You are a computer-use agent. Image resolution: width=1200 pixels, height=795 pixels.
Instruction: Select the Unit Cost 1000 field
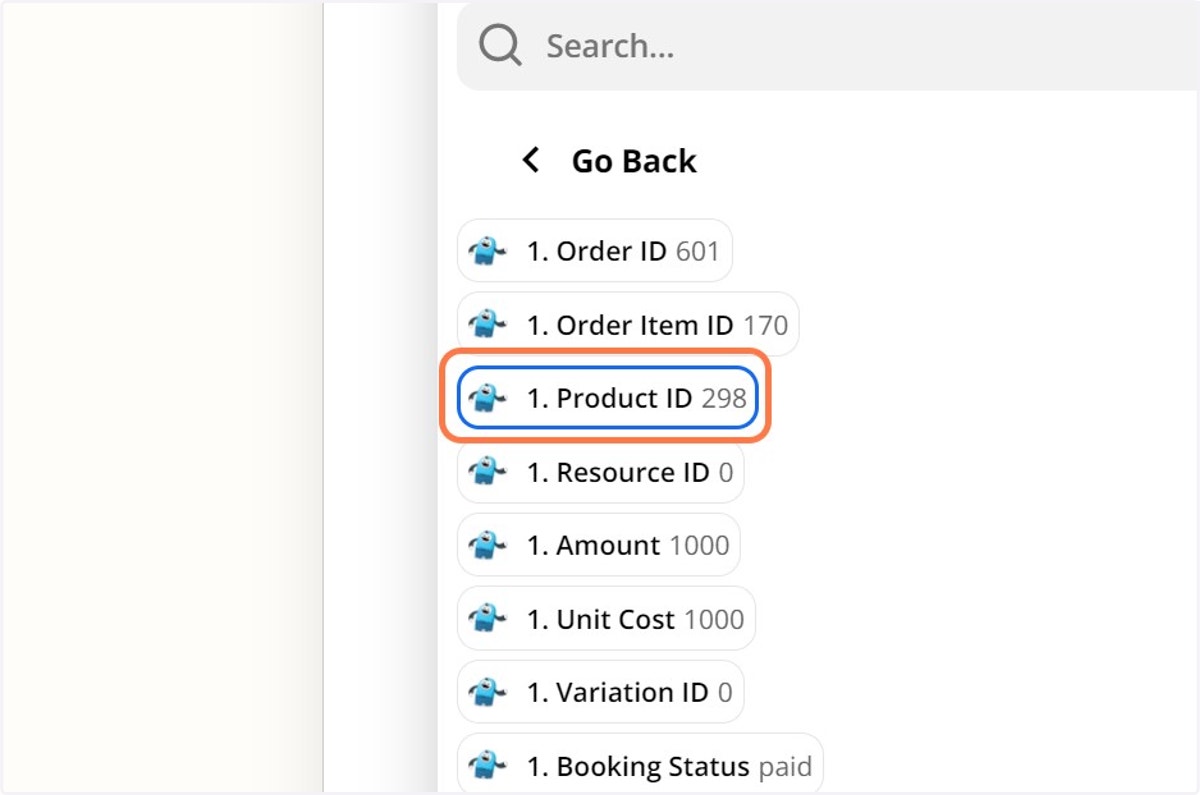(x=606, y=619)
